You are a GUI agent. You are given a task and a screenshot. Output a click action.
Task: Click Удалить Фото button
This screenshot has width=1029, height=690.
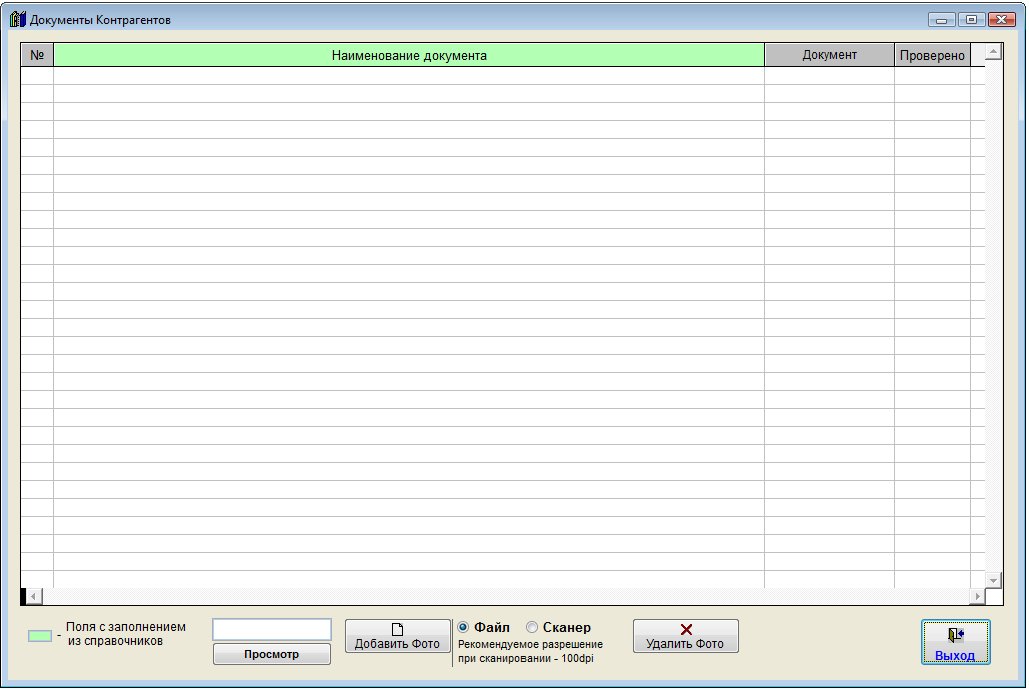[x=686, y=636]
